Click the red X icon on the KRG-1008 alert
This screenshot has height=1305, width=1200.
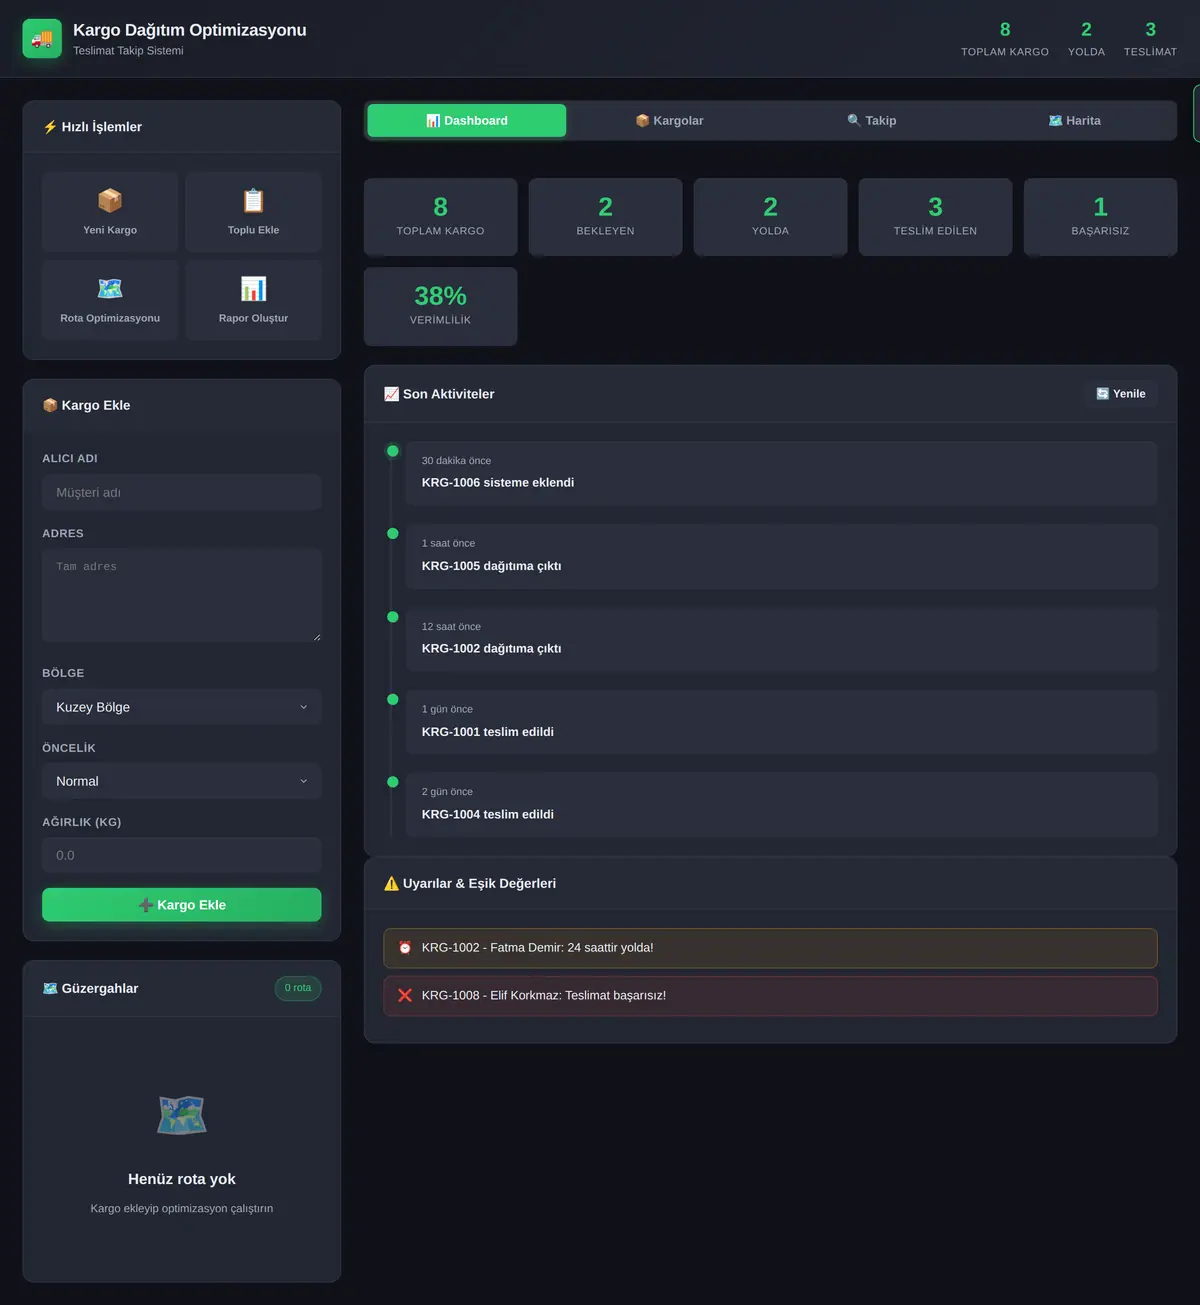point(405,995)
